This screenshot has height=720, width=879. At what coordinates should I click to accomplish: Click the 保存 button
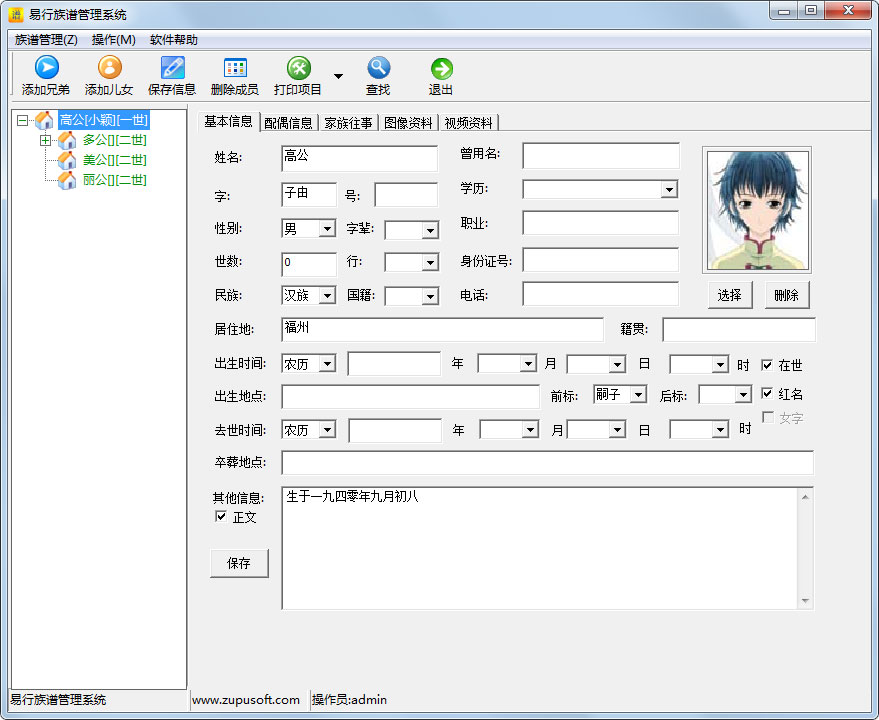click(239, 563)
